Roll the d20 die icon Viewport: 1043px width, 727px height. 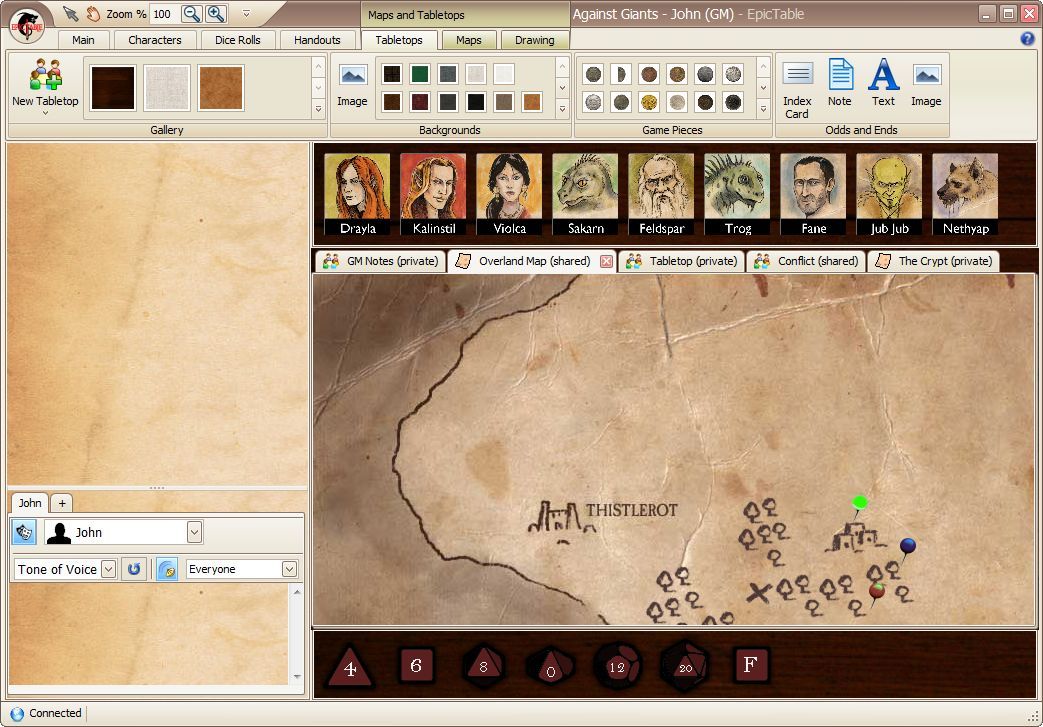point(684,665)
